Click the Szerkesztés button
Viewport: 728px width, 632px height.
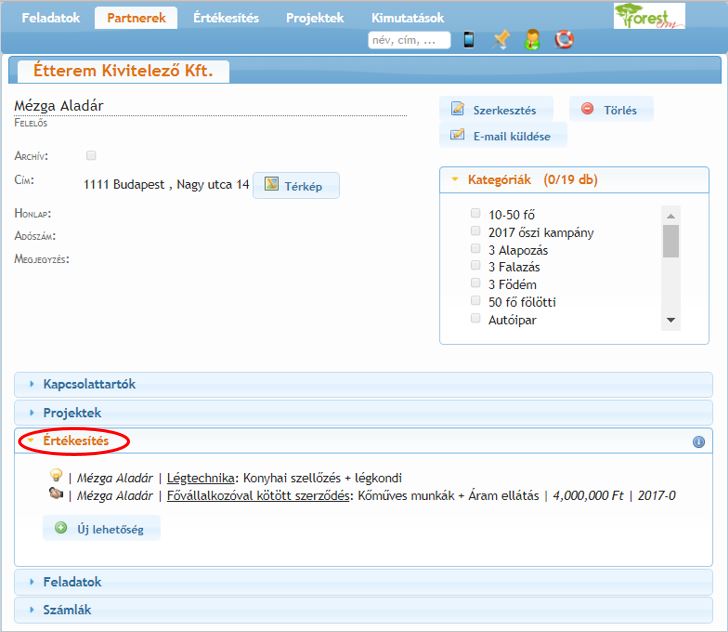click(x=495, y=110)
